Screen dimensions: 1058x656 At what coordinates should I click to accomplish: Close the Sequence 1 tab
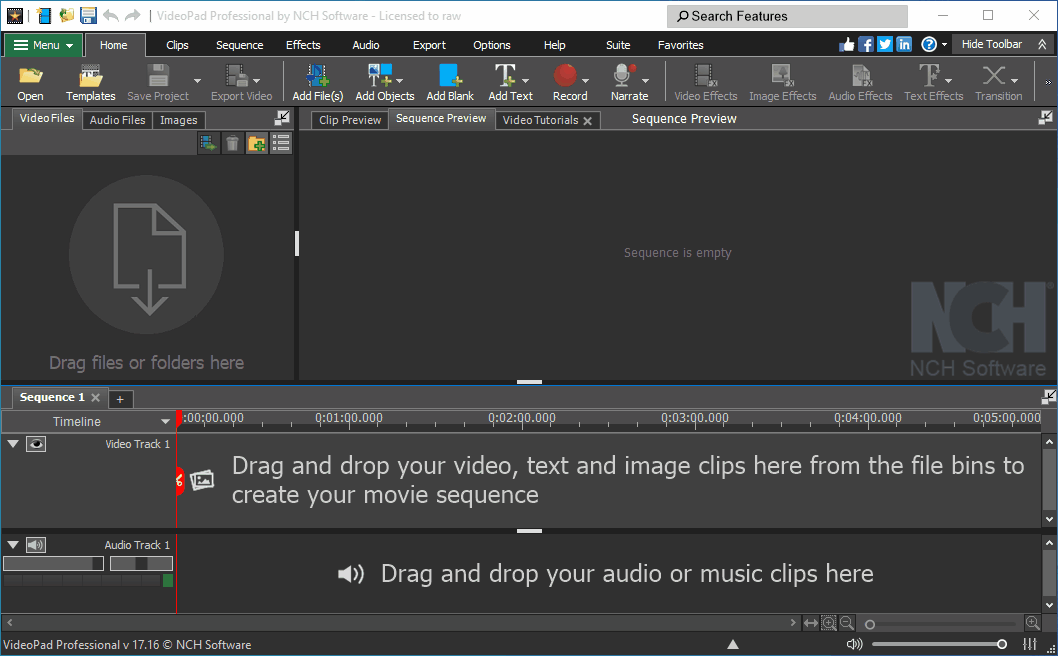(x=96, y=398)
